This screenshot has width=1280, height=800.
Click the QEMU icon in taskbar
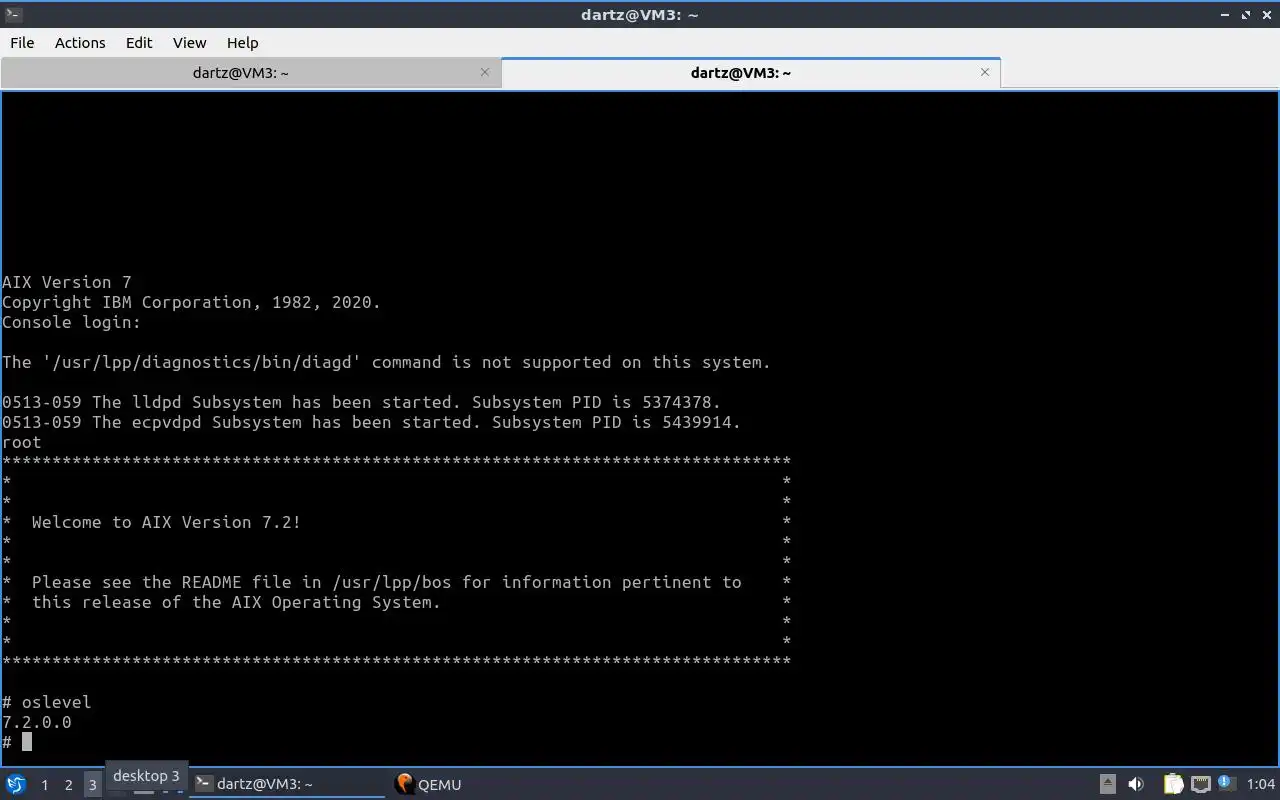404,784
